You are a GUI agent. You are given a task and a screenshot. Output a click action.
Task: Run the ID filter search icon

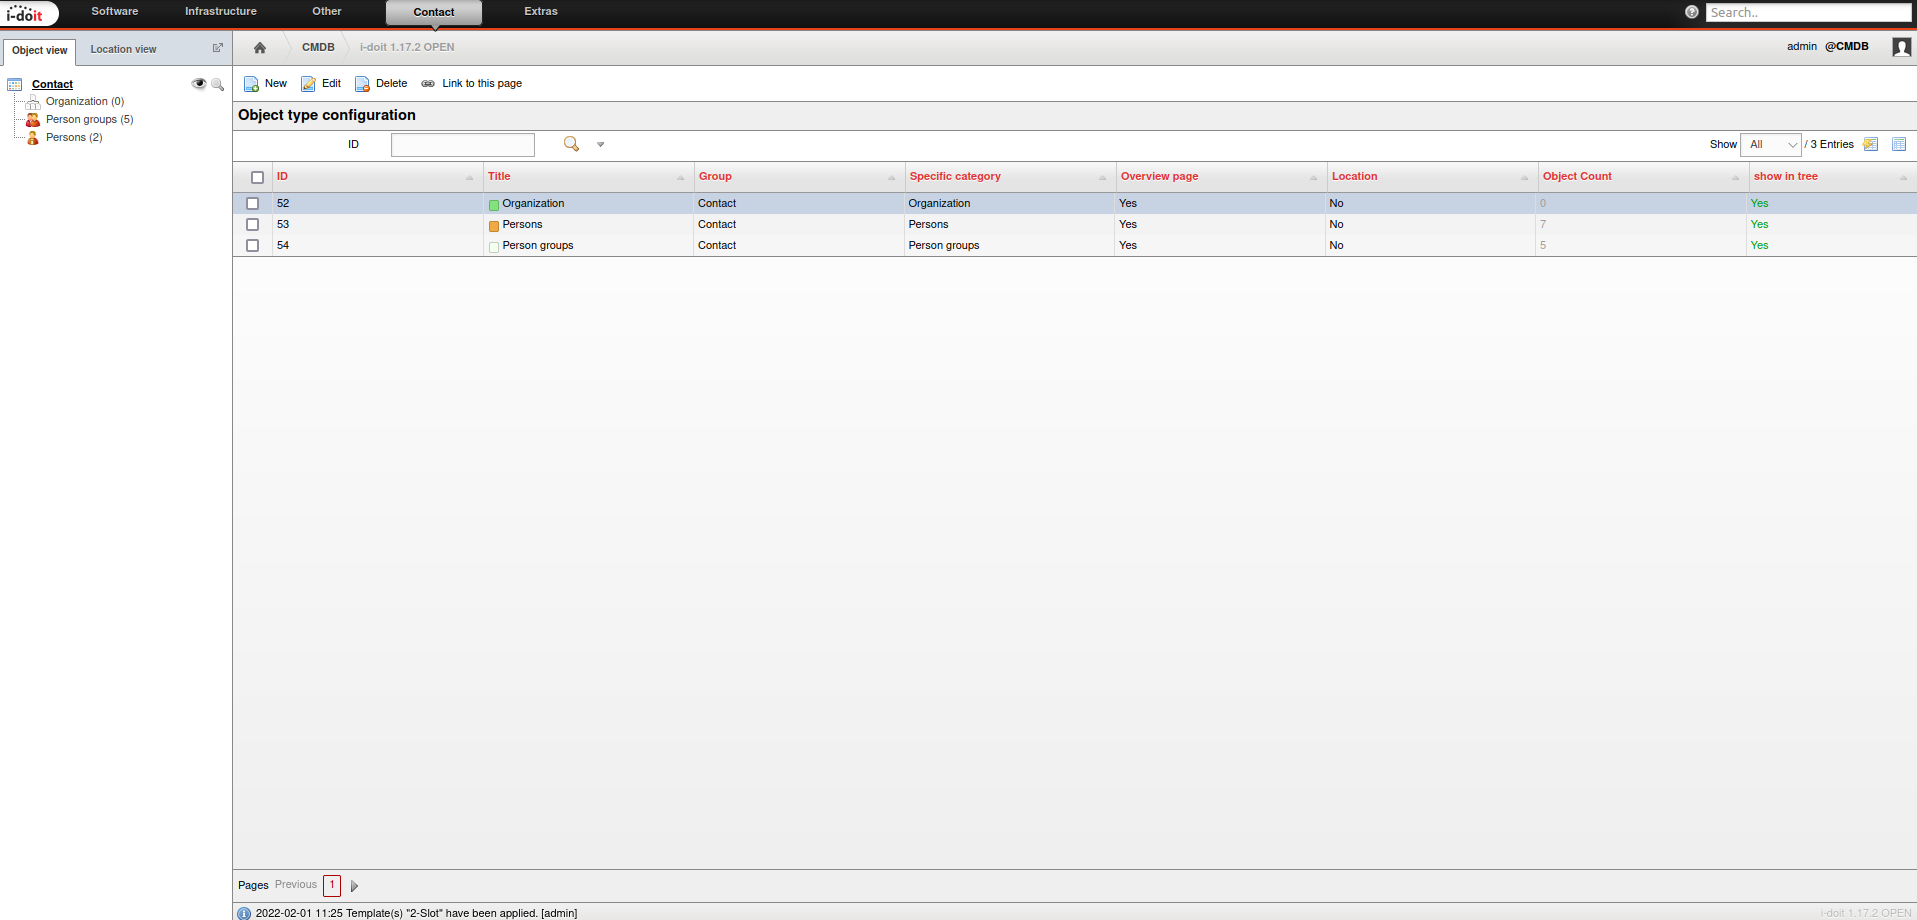(571, 144)
